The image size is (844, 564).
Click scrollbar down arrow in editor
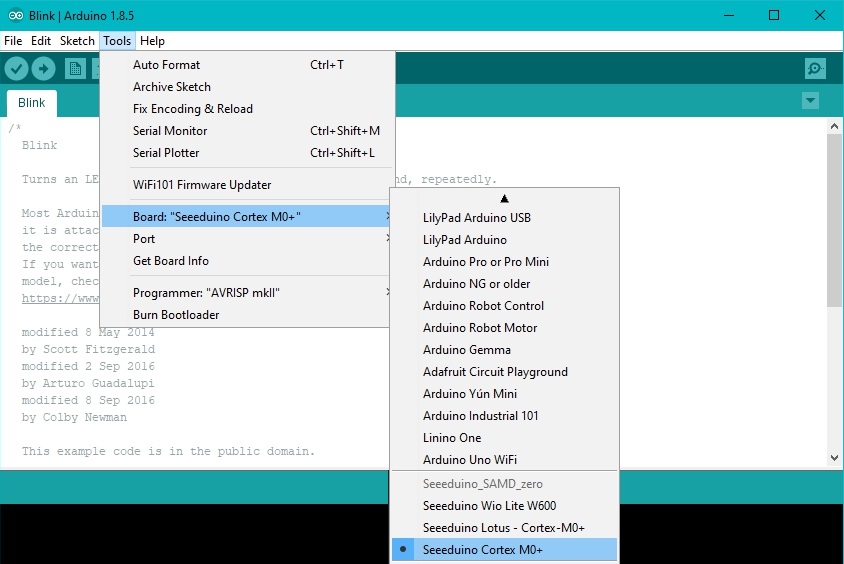(834, 457)
